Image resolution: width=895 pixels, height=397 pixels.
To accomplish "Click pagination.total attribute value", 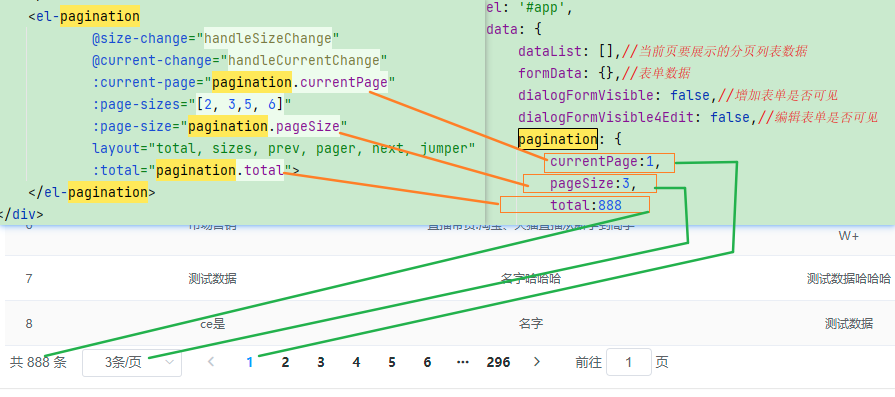I will (220, 170).
